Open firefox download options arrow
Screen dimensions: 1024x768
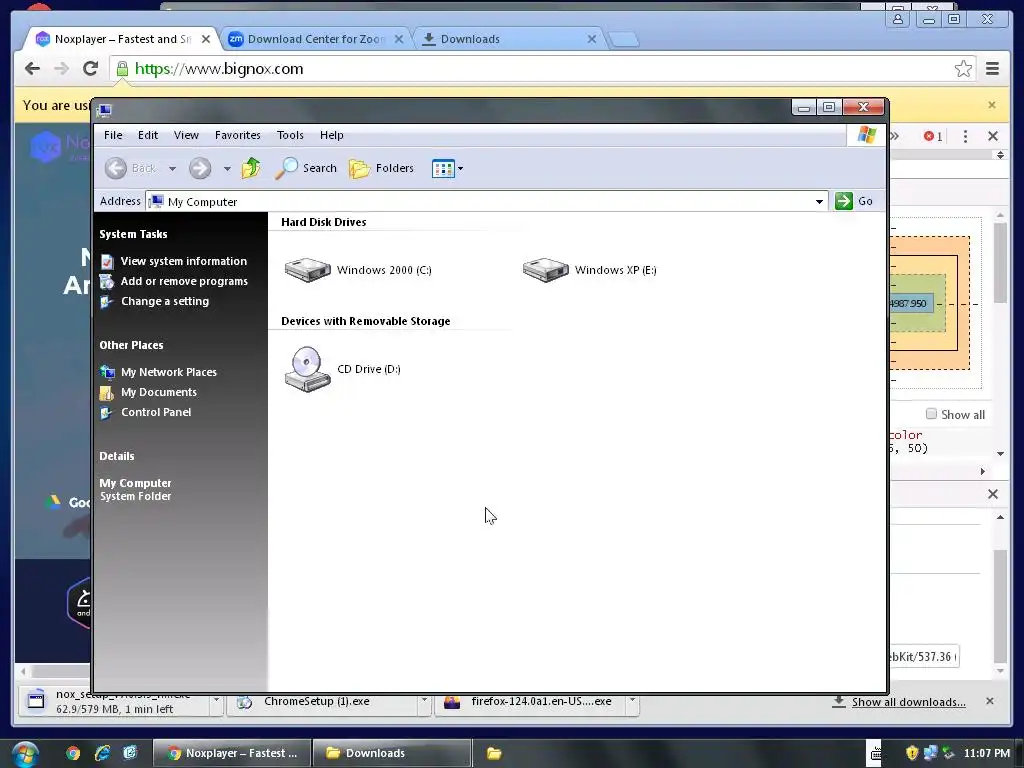pyautogui.click(x=632, y=701)
